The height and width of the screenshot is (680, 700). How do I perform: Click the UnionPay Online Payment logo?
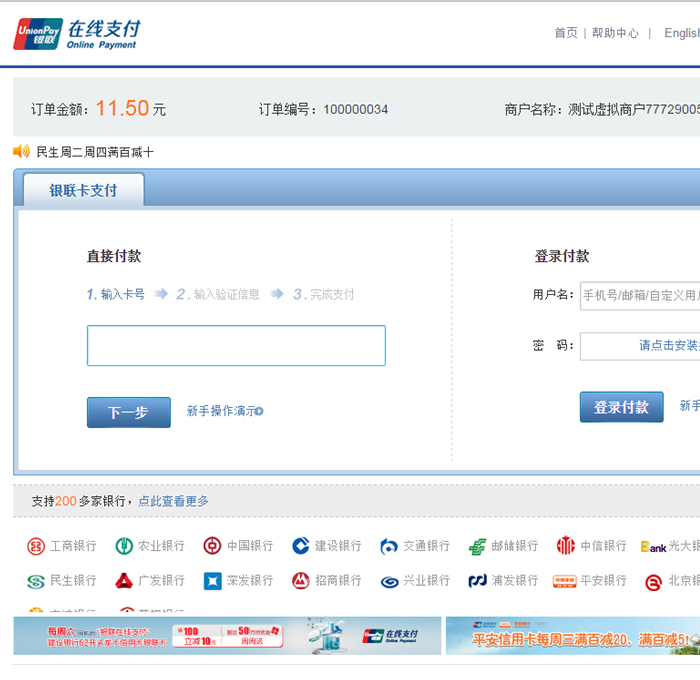point(76,34)
